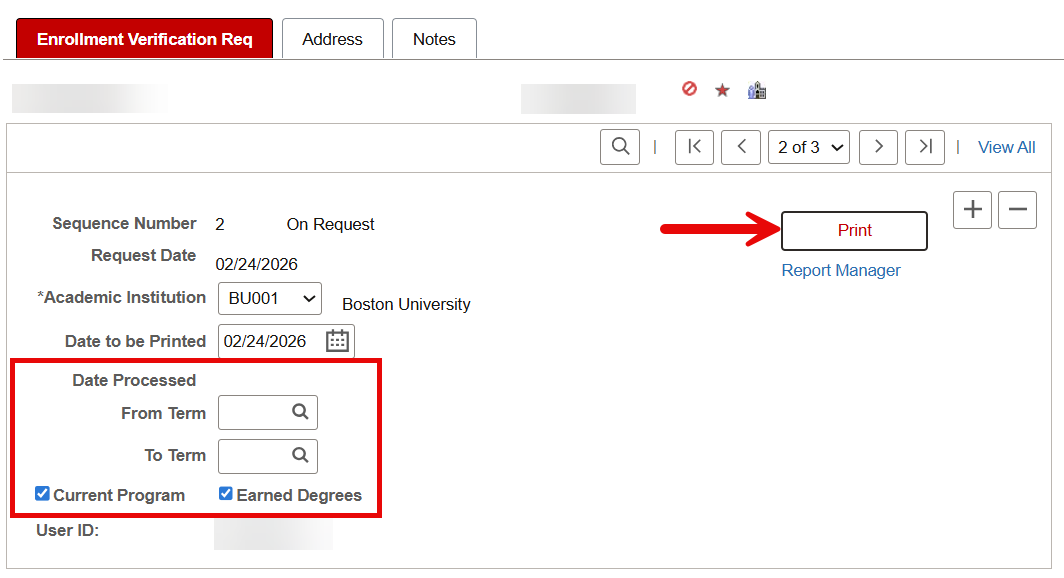Open the Report Manager link
This screenshot has width=1064, height=578.
(841, 270)
